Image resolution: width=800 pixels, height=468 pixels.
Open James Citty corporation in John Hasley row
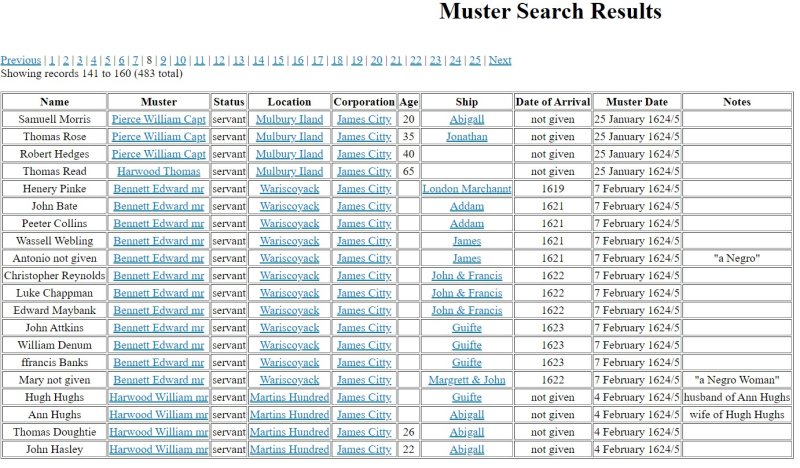[364, 449]
